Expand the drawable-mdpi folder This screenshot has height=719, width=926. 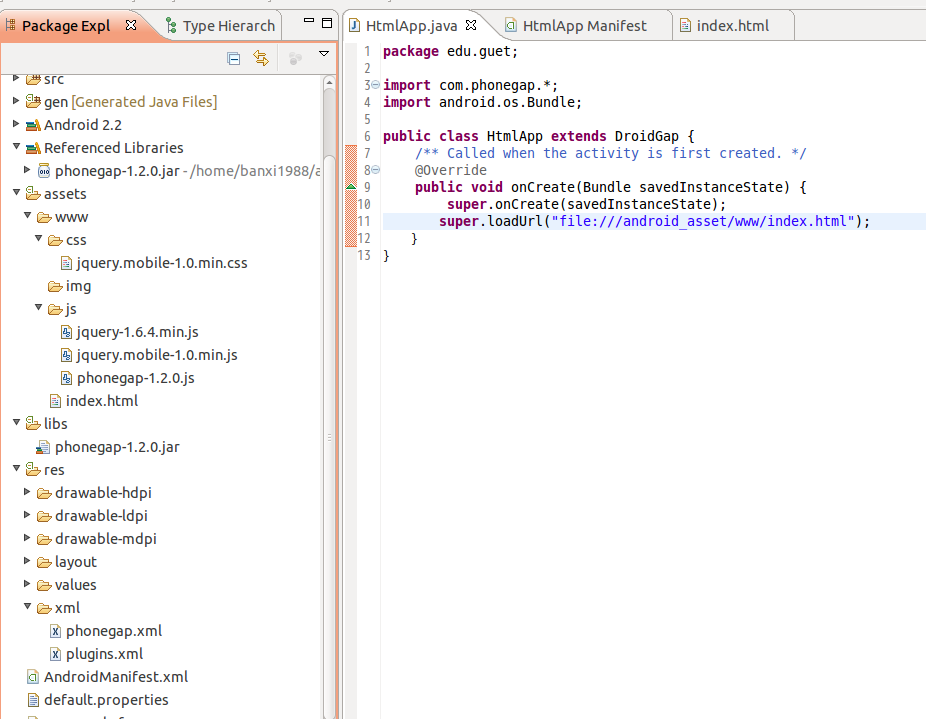pyautogui.click(x=27, y=538)
